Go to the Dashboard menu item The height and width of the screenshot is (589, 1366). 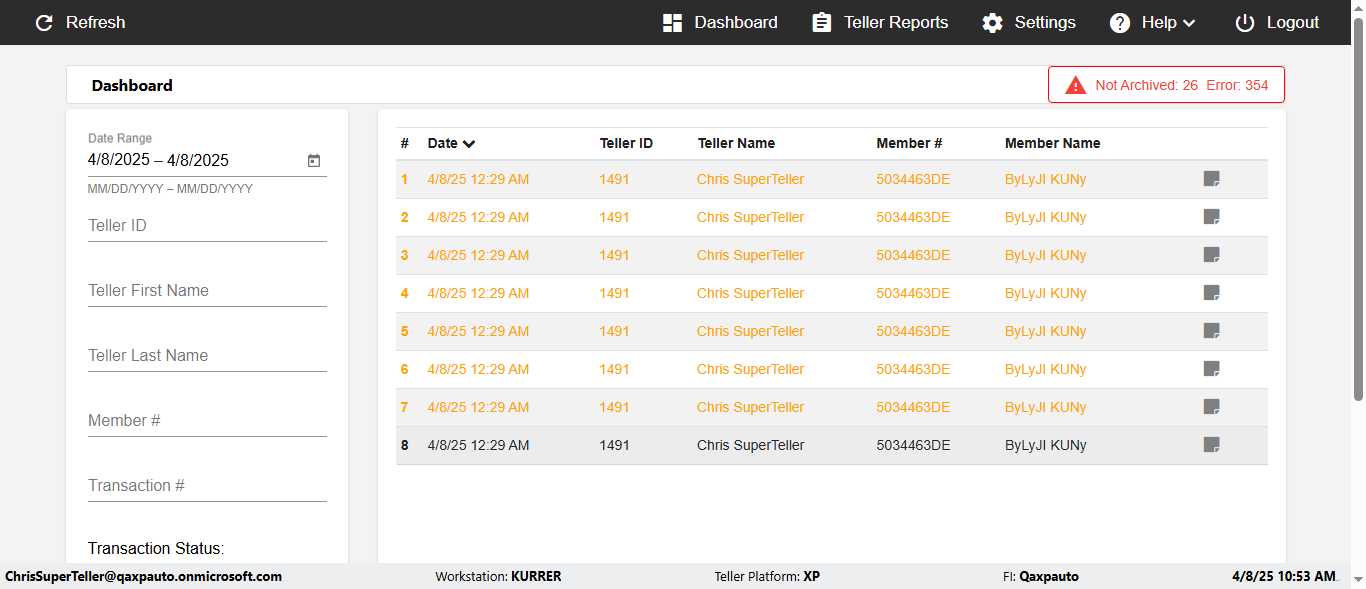tap(735, 23)
